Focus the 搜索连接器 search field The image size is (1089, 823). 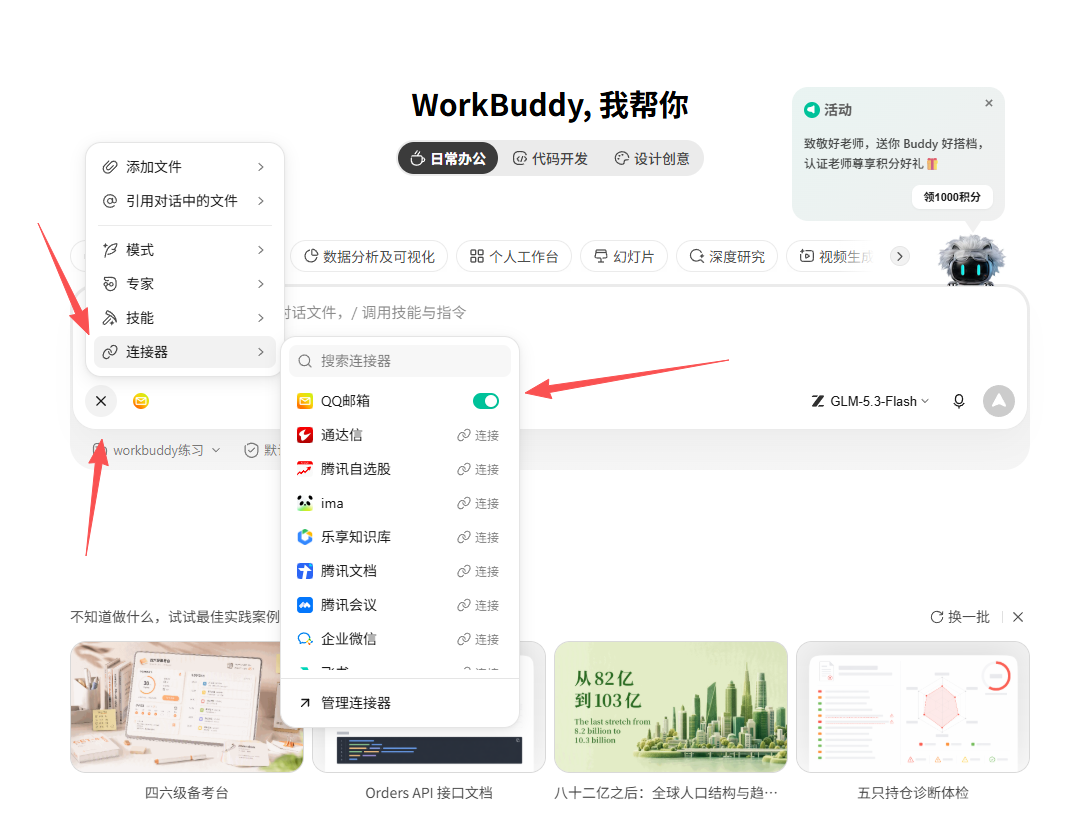400,361
